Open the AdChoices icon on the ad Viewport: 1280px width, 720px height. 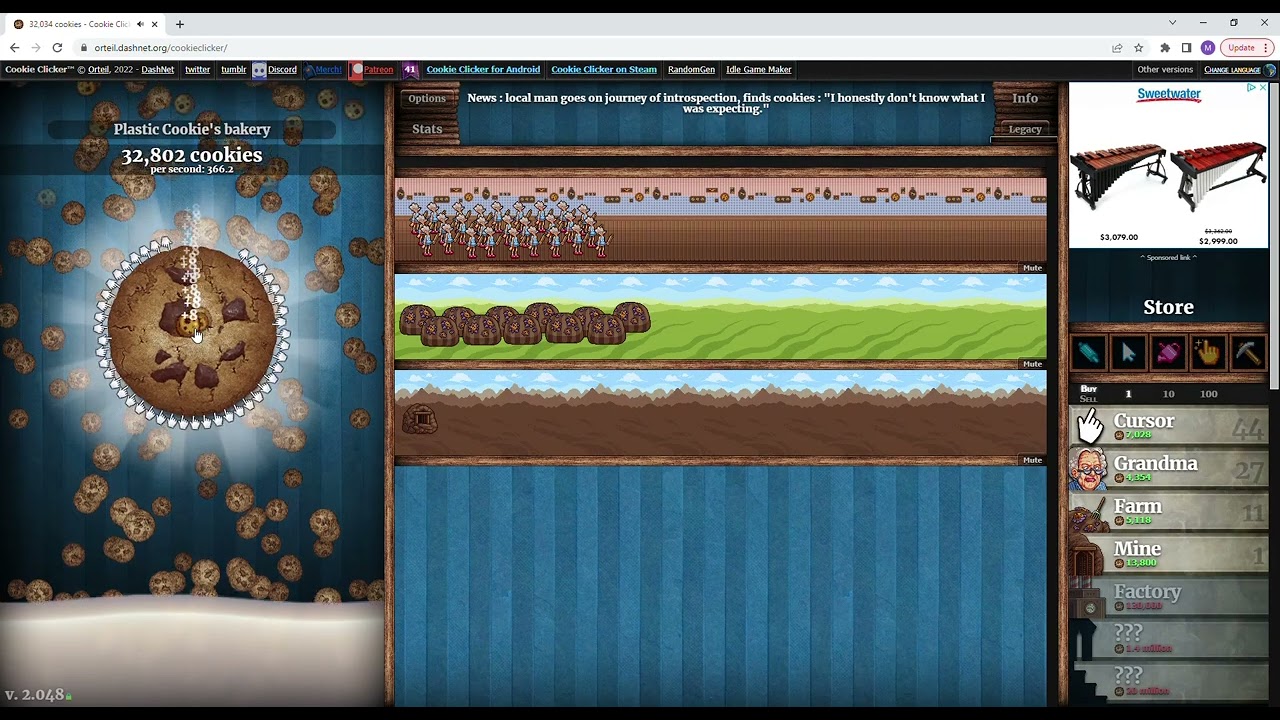[x=1251, y=88]
